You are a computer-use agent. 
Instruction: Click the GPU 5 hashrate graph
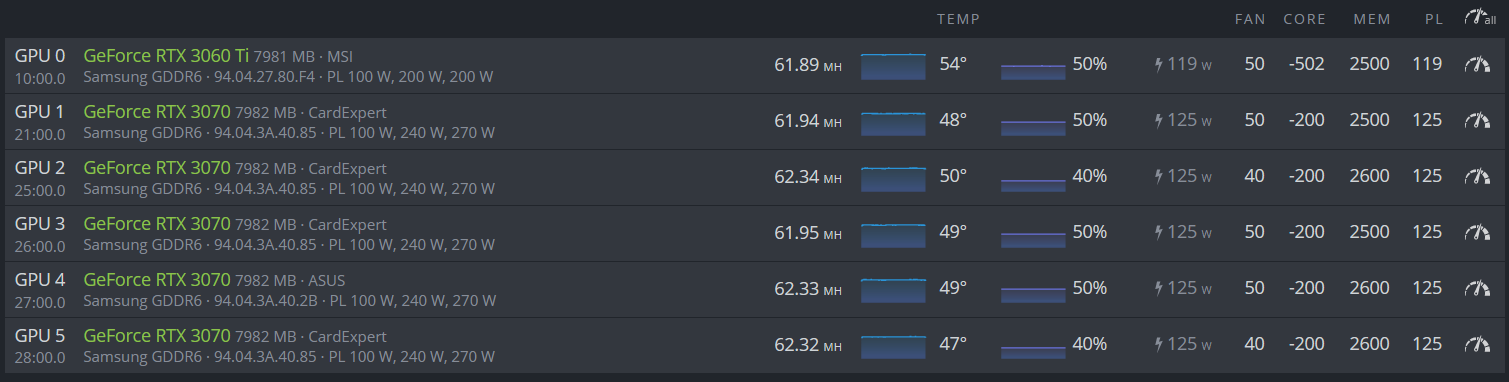(x=893, y=346)
